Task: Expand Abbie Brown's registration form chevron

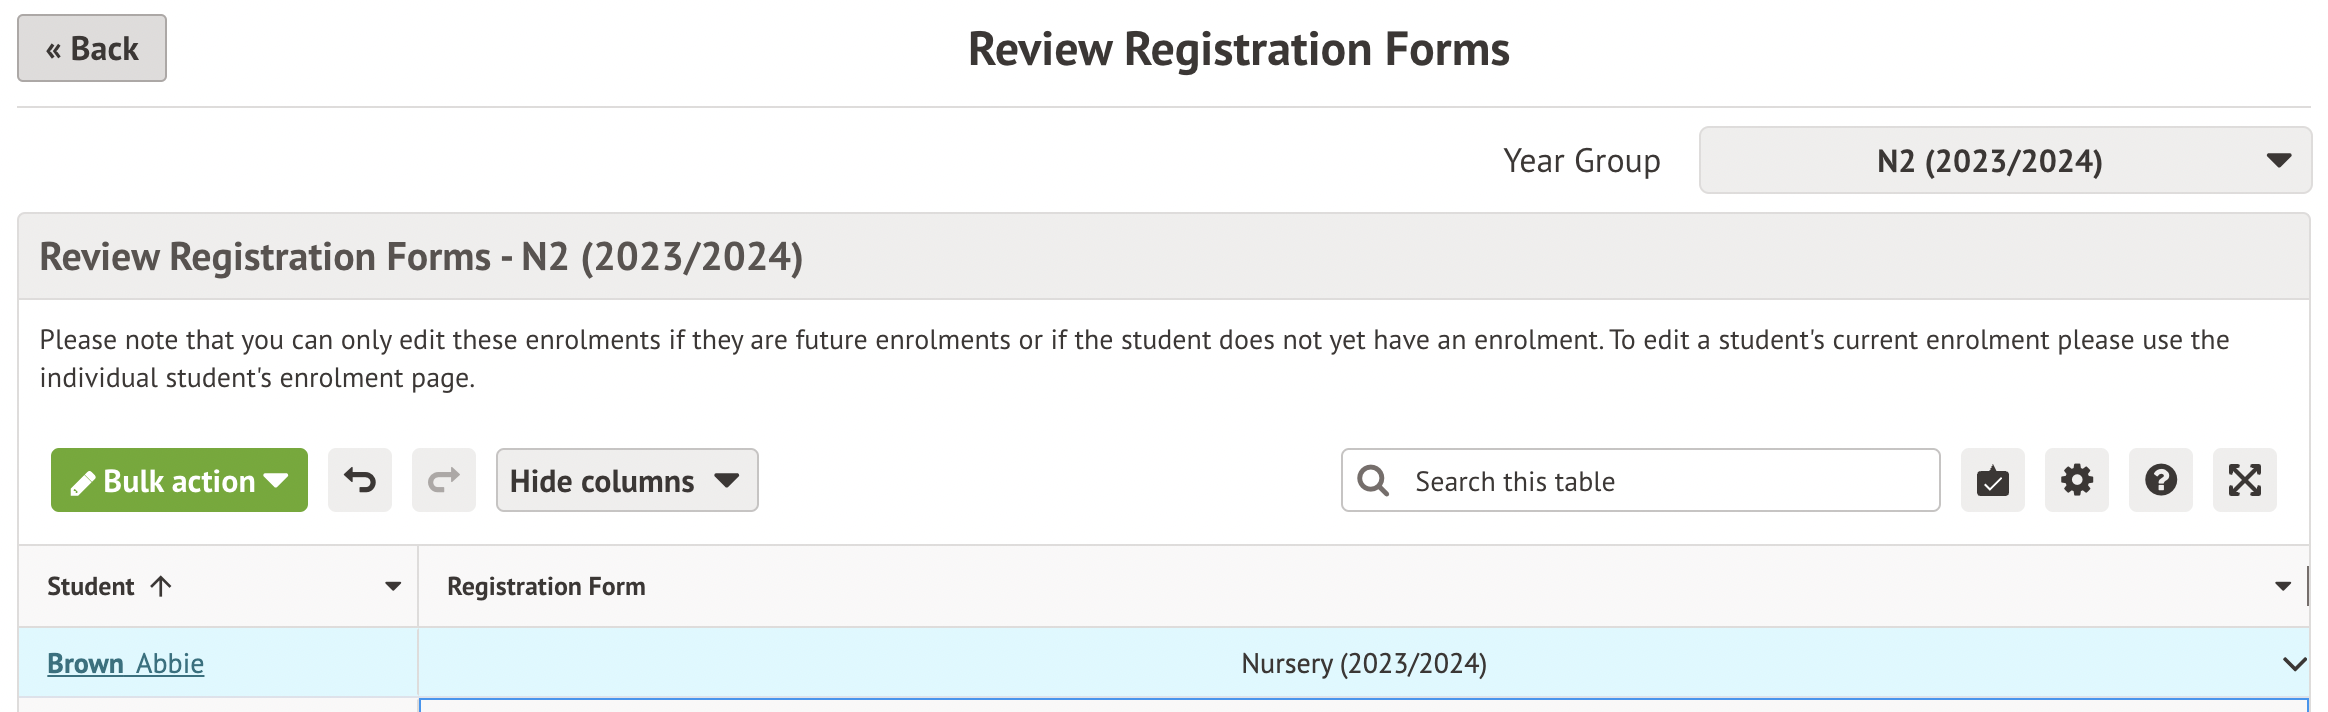Action: [x=2294, y=664]
